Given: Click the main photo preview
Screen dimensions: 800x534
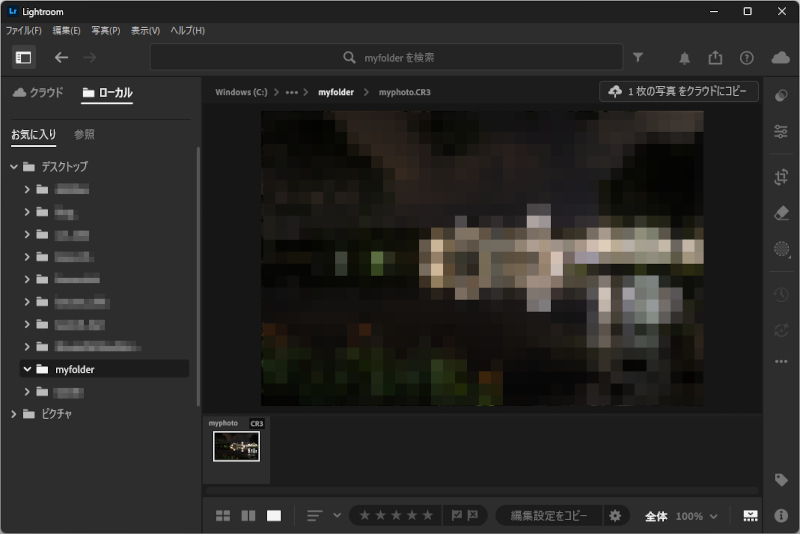Looking at the screenshot, I should (x=482, y=258).
